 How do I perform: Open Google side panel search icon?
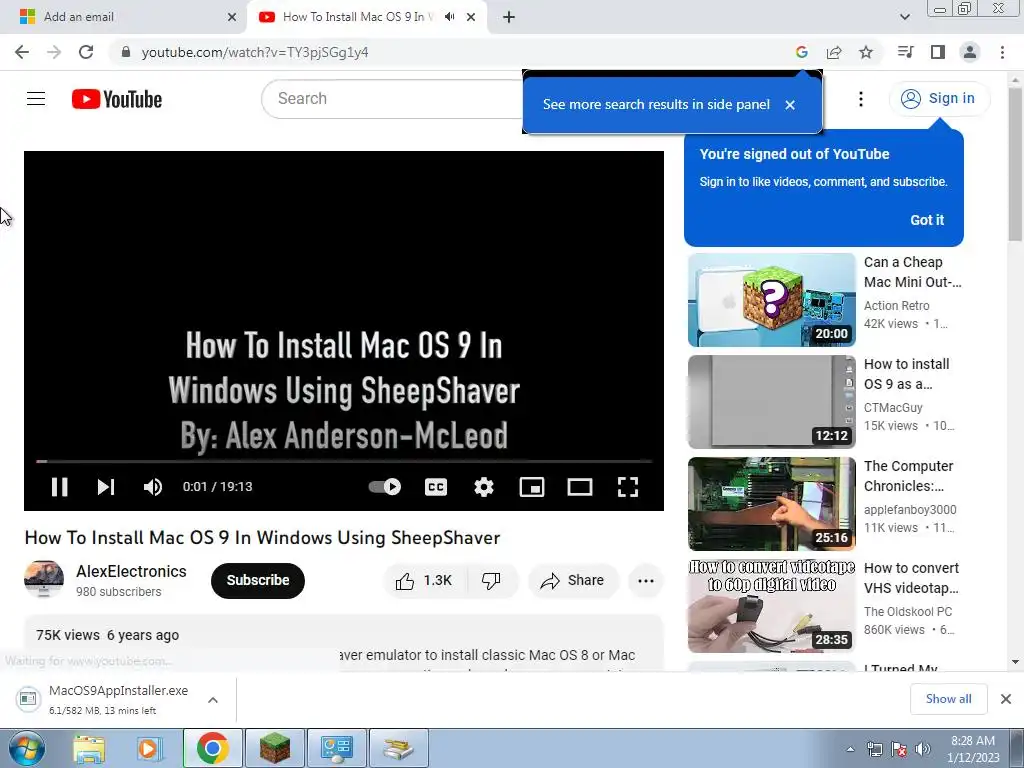point(802,52)
